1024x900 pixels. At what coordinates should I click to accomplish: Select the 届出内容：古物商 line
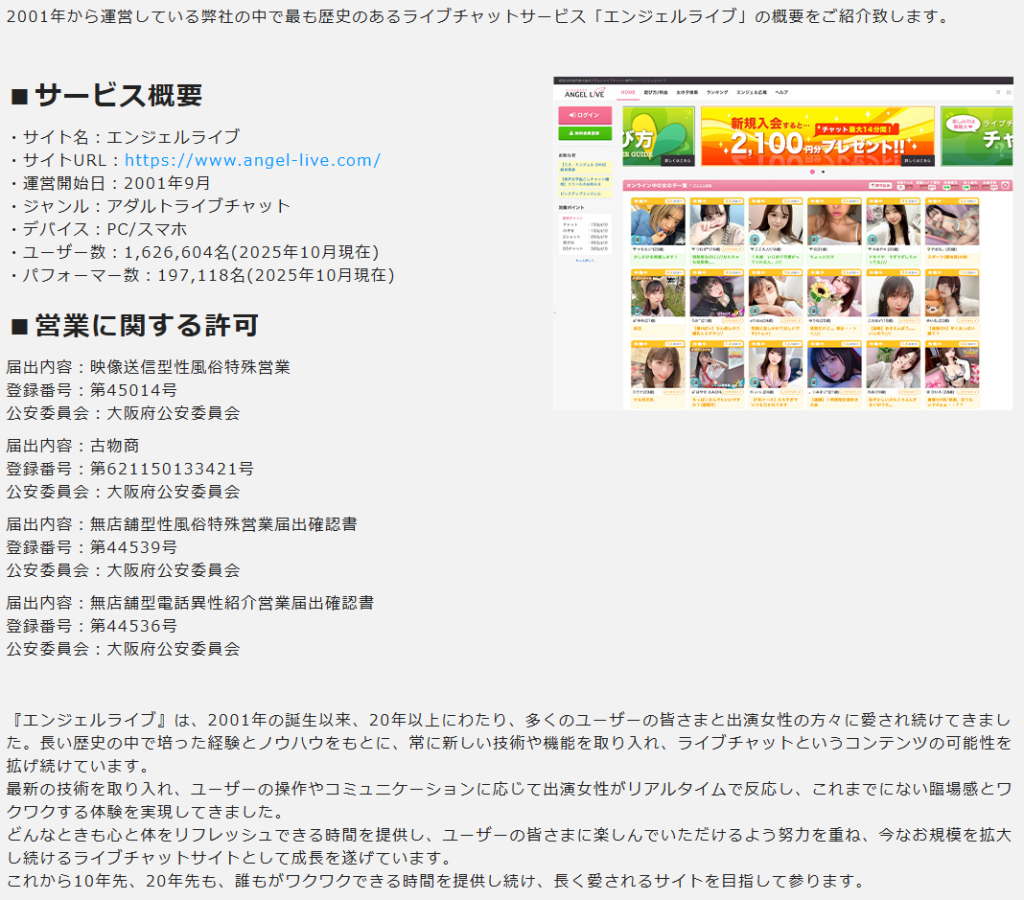tap(72, 445)
